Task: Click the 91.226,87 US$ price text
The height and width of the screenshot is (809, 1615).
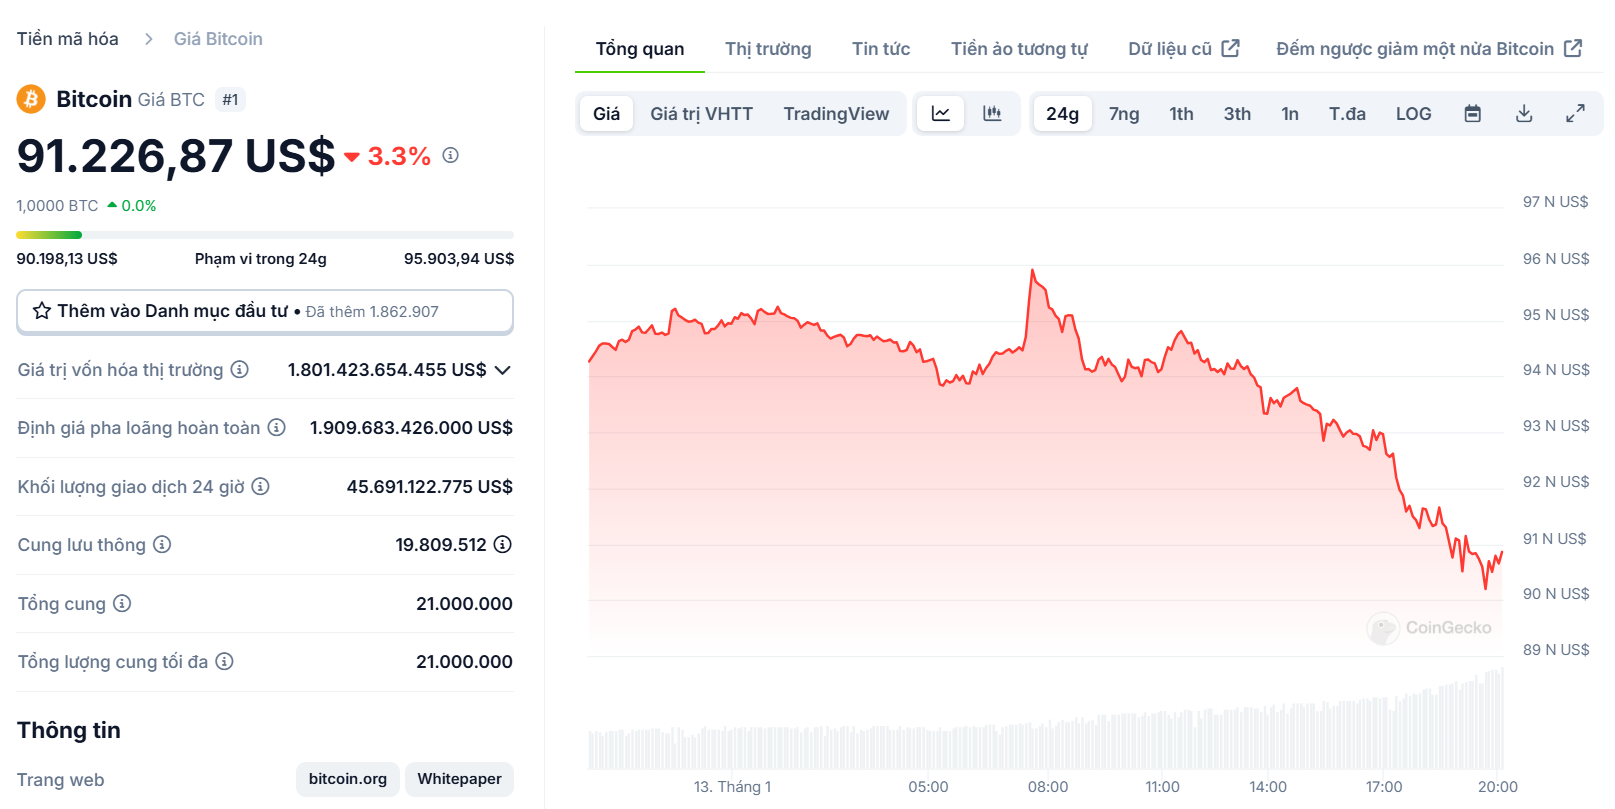Action: click(176, 156)
